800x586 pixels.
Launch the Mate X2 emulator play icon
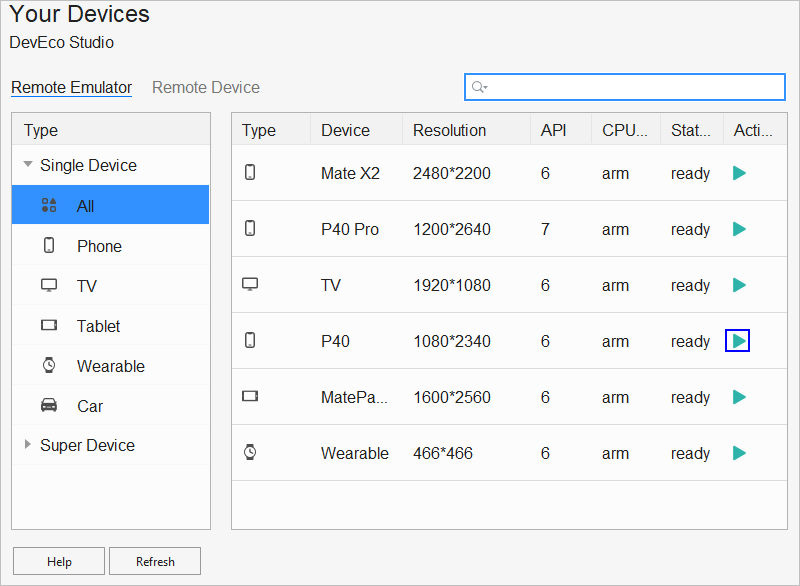pyautogui.click(x=739, y=173)
